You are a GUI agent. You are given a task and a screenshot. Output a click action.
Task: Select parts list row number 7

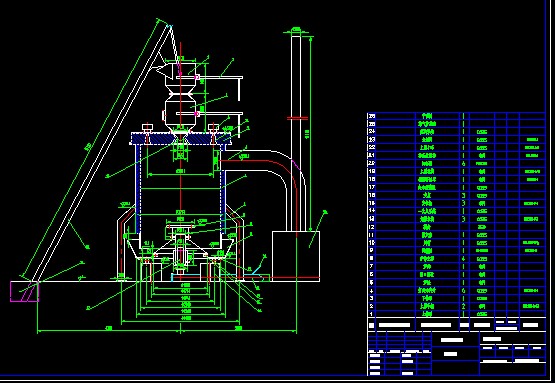pyautogui.click(x=456, y=267)
